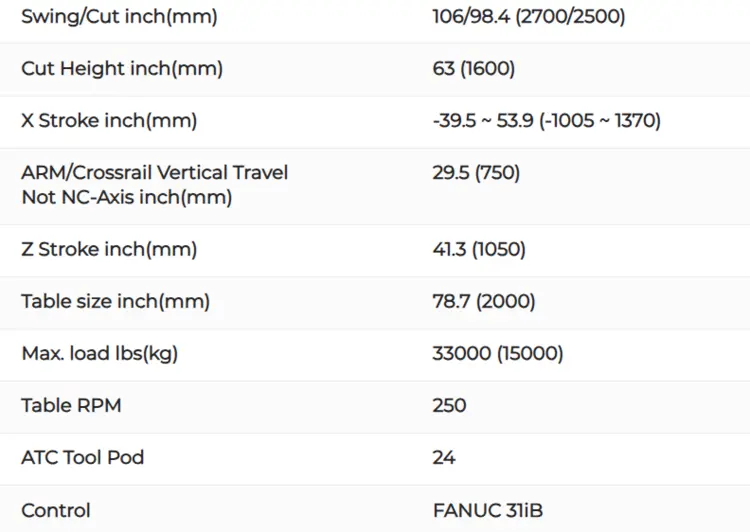Screen dimensions: 750x532
Task: Select the 63 (1600) cut height value
Action: (474, 68)
